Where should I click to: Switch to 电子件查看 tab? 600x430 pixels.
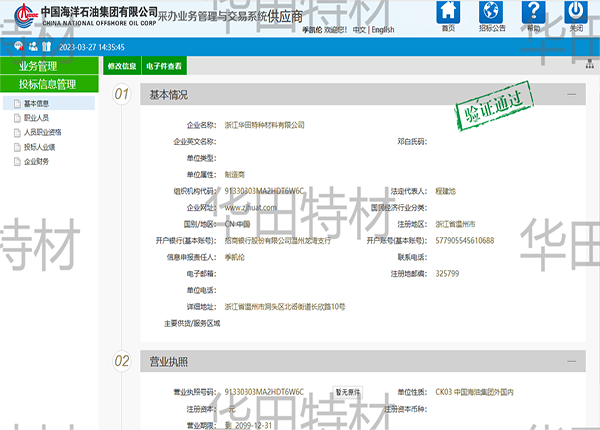point(164,66)
